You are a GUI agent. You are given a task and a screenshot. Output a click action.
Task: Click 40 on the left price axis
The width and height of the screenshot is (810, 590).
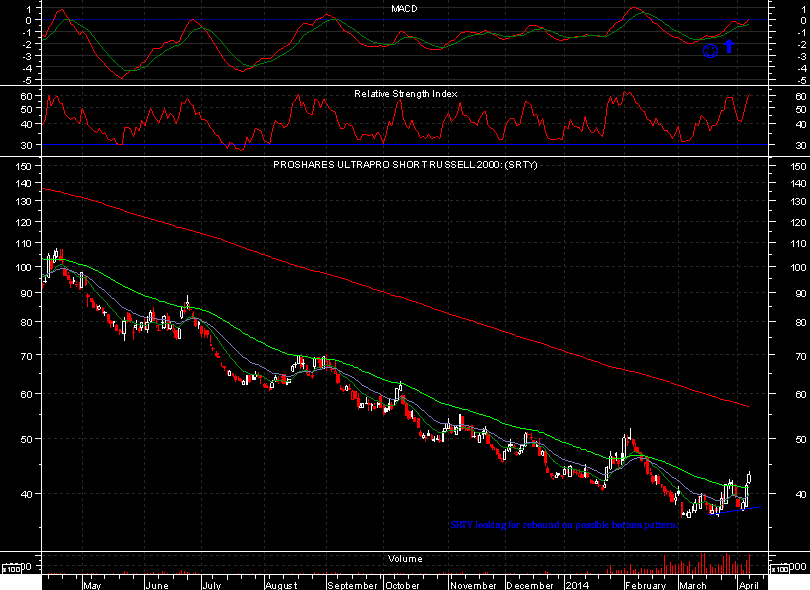27,494
